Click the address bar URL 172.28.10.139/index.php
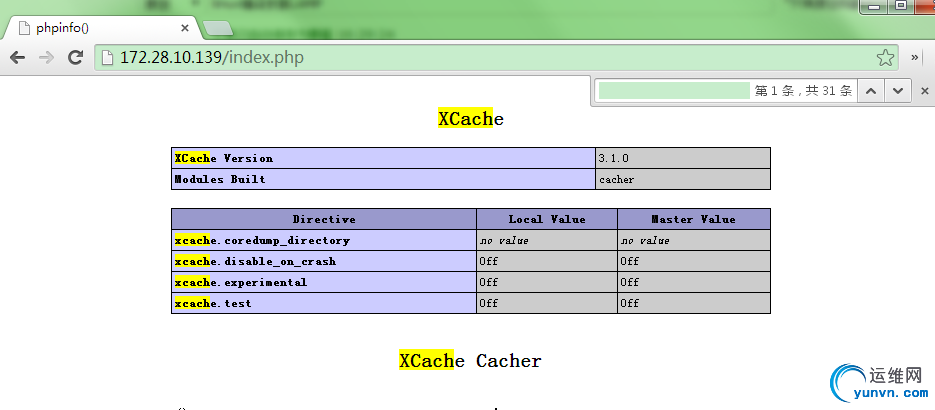Image resolution: width=935 pixels, height=410 pixels. point(212,58)
